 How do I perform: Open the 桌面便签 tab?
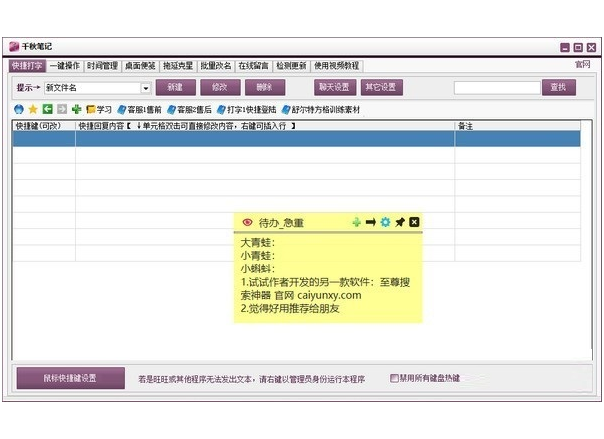tap(140, 66)
